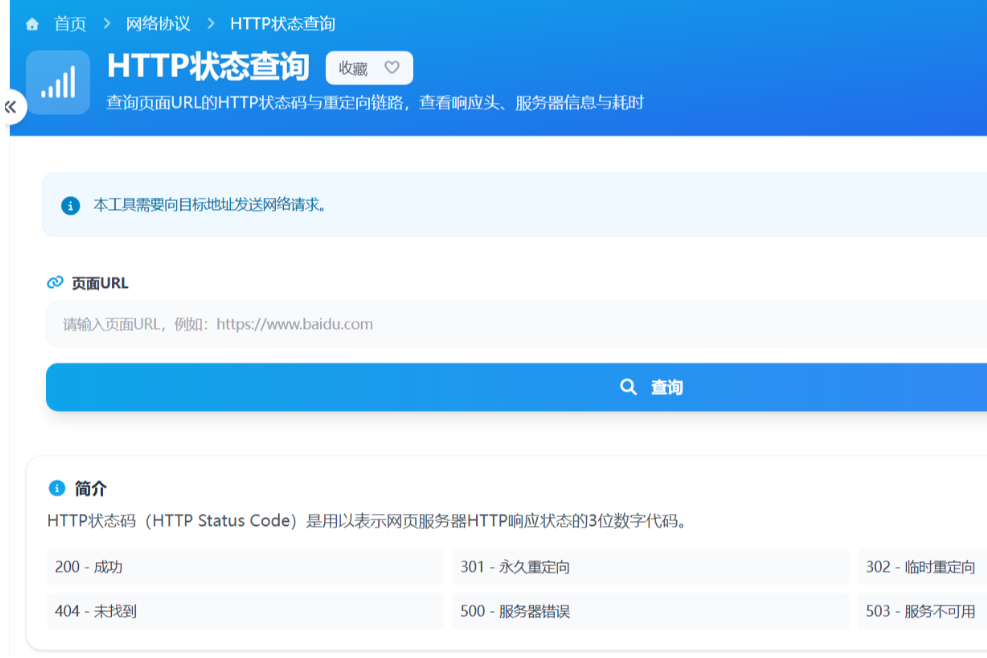Click the signal bars tool icon
This screenshot has width=987, height=658.
point(58,82)
